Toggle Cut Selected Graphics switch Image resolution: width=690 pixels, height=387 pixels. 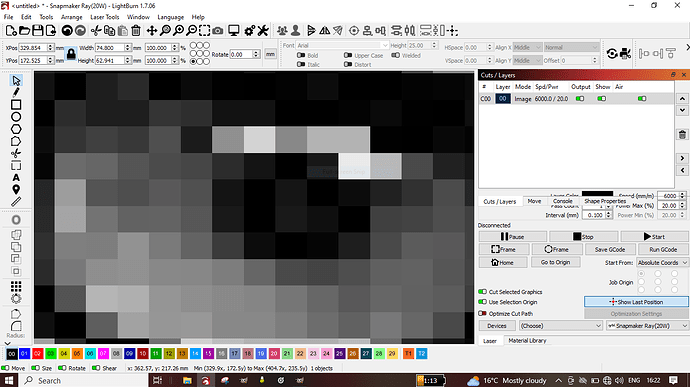(x=482, y=291)
